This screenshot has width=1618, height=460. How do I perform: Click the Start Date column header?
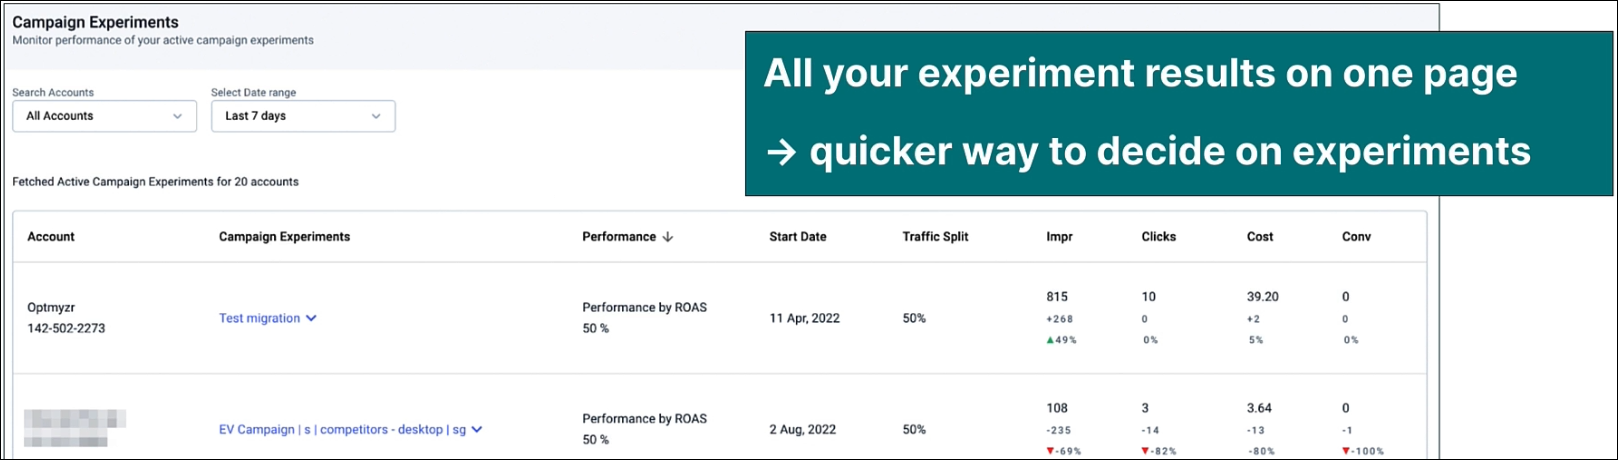pos(797,237)
